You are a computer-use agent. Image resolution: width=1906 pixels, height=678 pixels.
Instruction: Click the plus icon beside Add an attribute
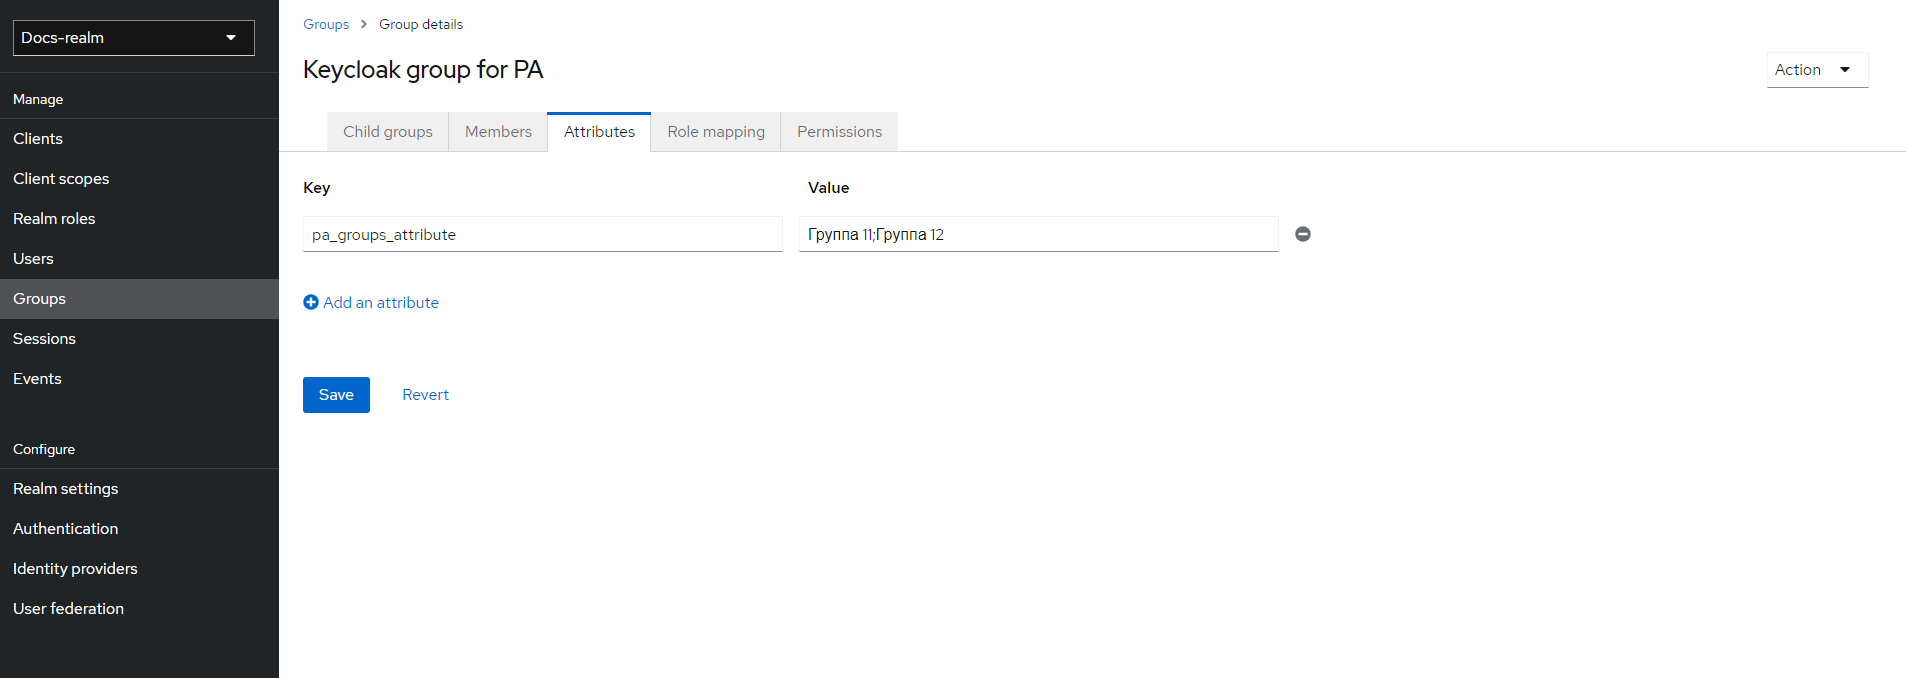click(x=311, y=302)
